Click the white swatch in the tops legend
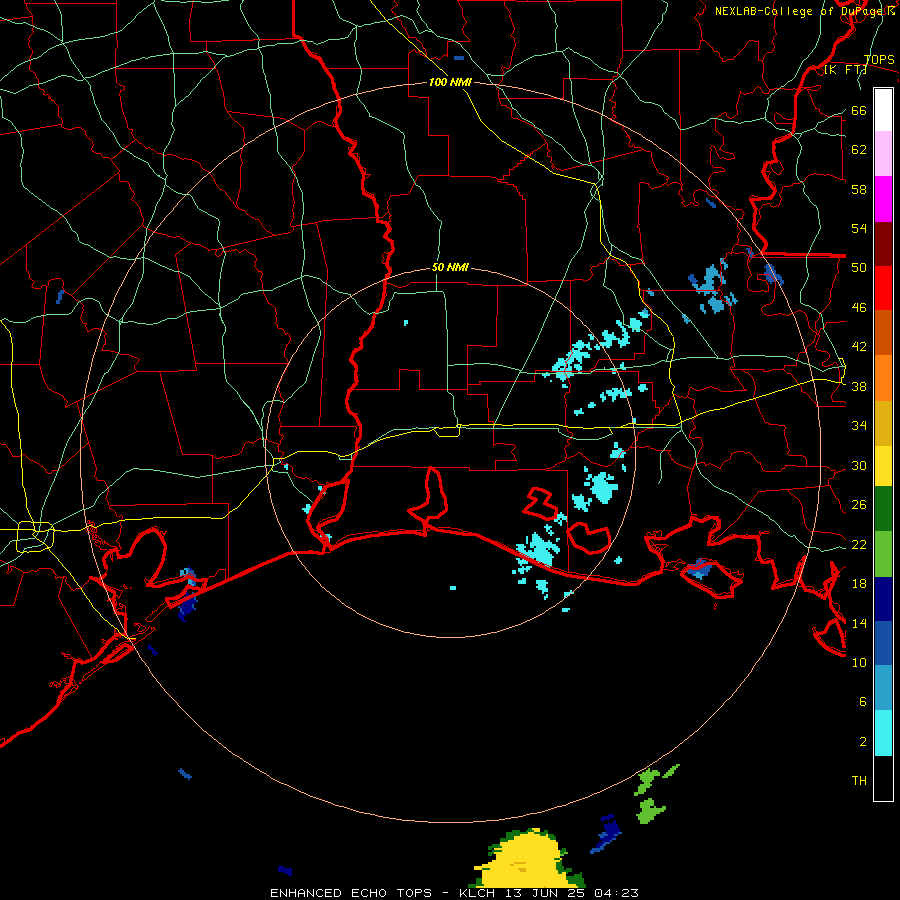The width and height of the screenshot is (900, 900). point(883,110)
